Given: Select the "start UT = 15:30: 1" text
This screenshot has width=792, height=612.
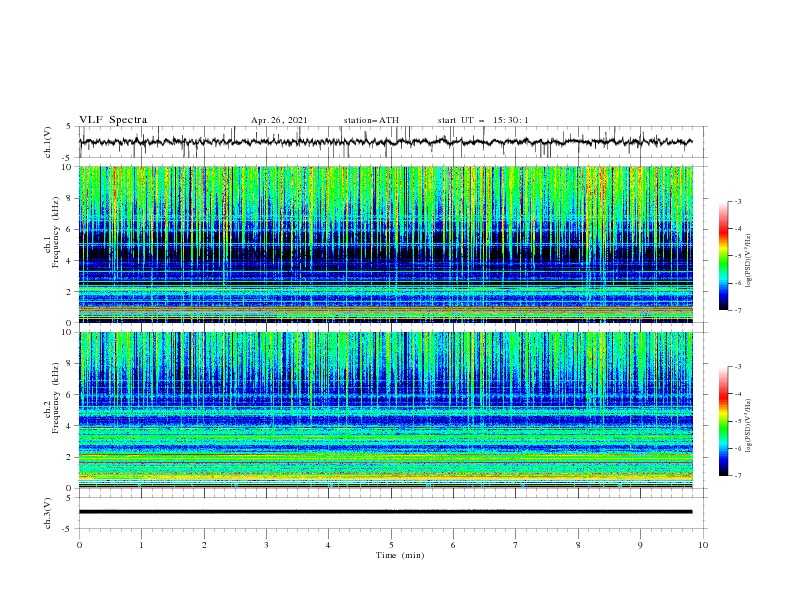Looking at the screenshot, I should coord(483,120).
